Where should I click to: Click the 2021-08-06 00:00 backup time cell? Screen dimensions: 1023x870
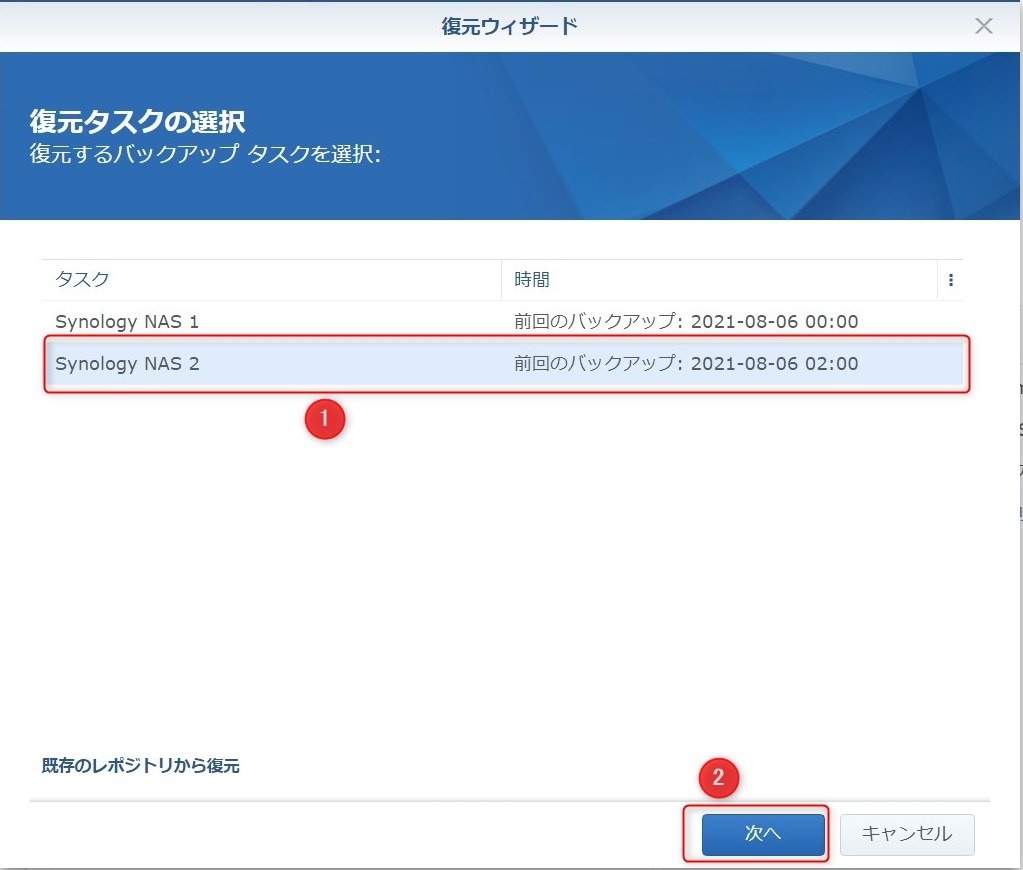click(774, 322)
